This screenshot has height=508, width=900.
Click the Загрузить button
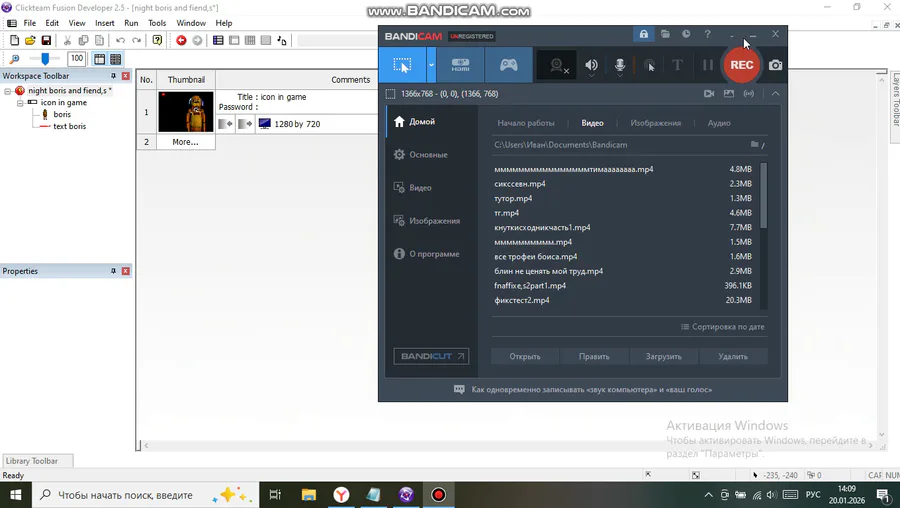(664, 356)
